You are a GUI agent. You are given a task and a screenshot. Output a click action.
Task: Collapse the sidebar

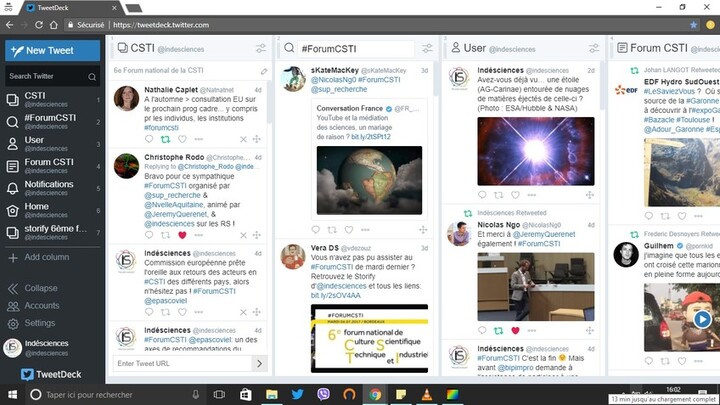click(33, 288)
